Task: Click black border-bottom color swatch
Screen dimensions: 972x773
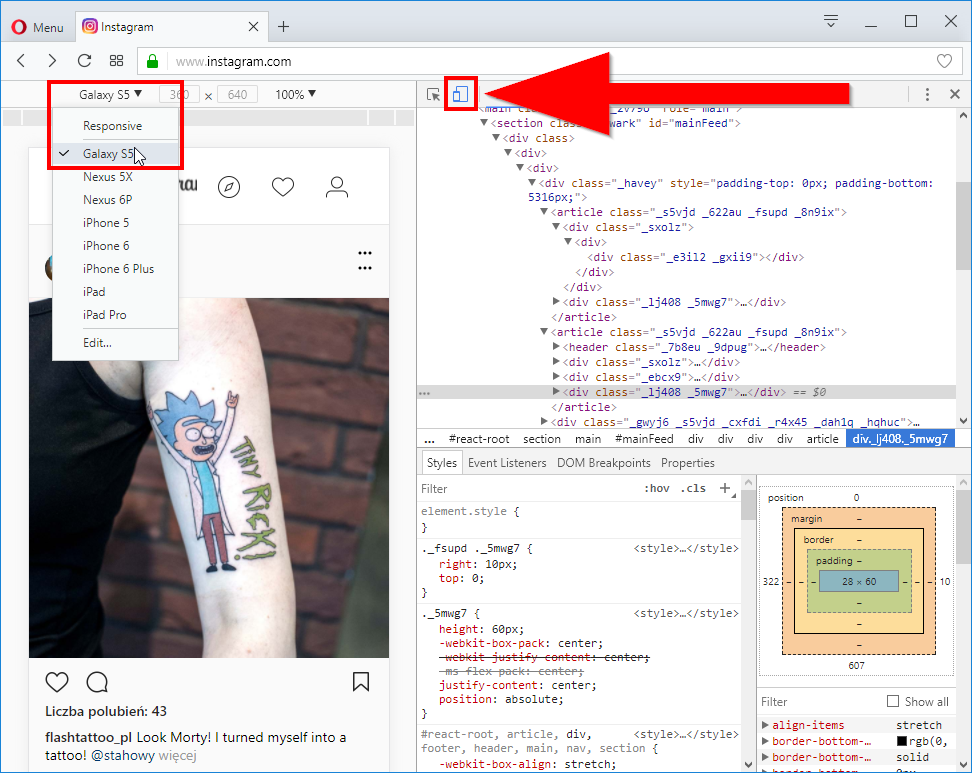Action: (x=902, y=741)
